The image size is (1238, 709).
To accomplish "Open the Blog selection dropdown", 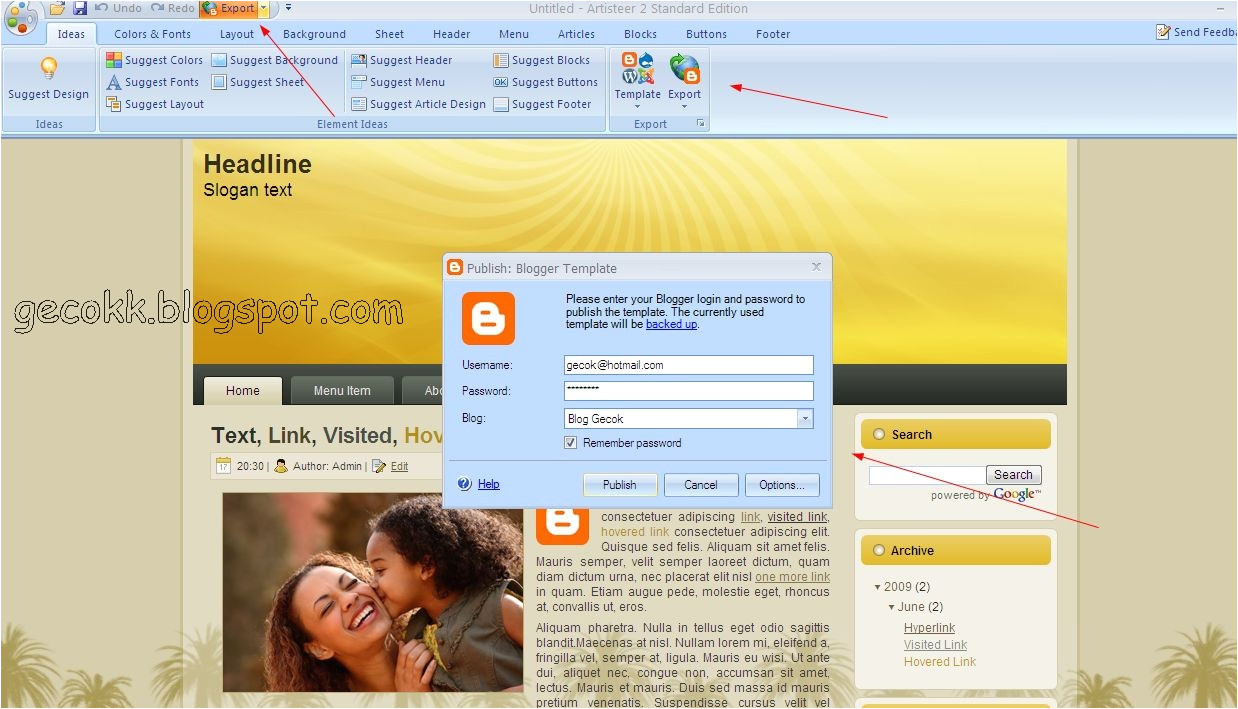I will click(805, 419).
